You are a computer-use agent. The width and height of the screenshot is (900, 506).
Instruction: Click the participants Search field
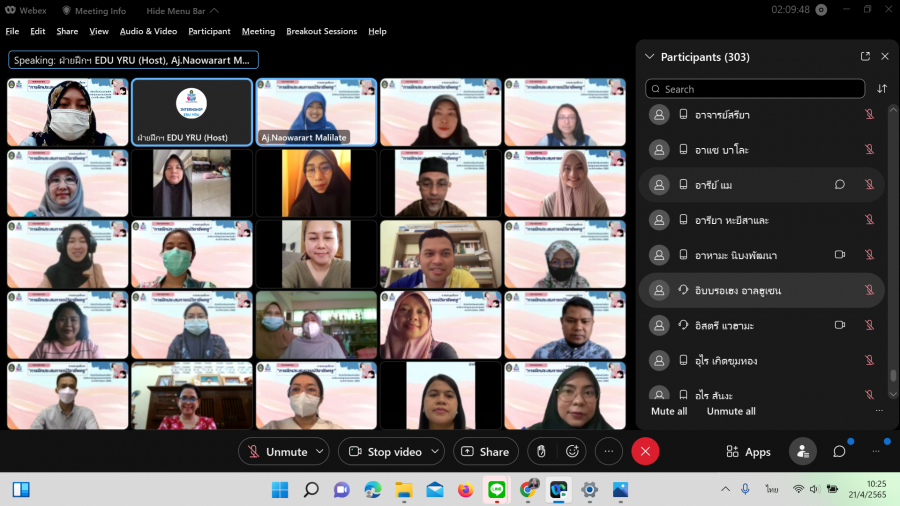pyautogui.click(x=755, y=89)
